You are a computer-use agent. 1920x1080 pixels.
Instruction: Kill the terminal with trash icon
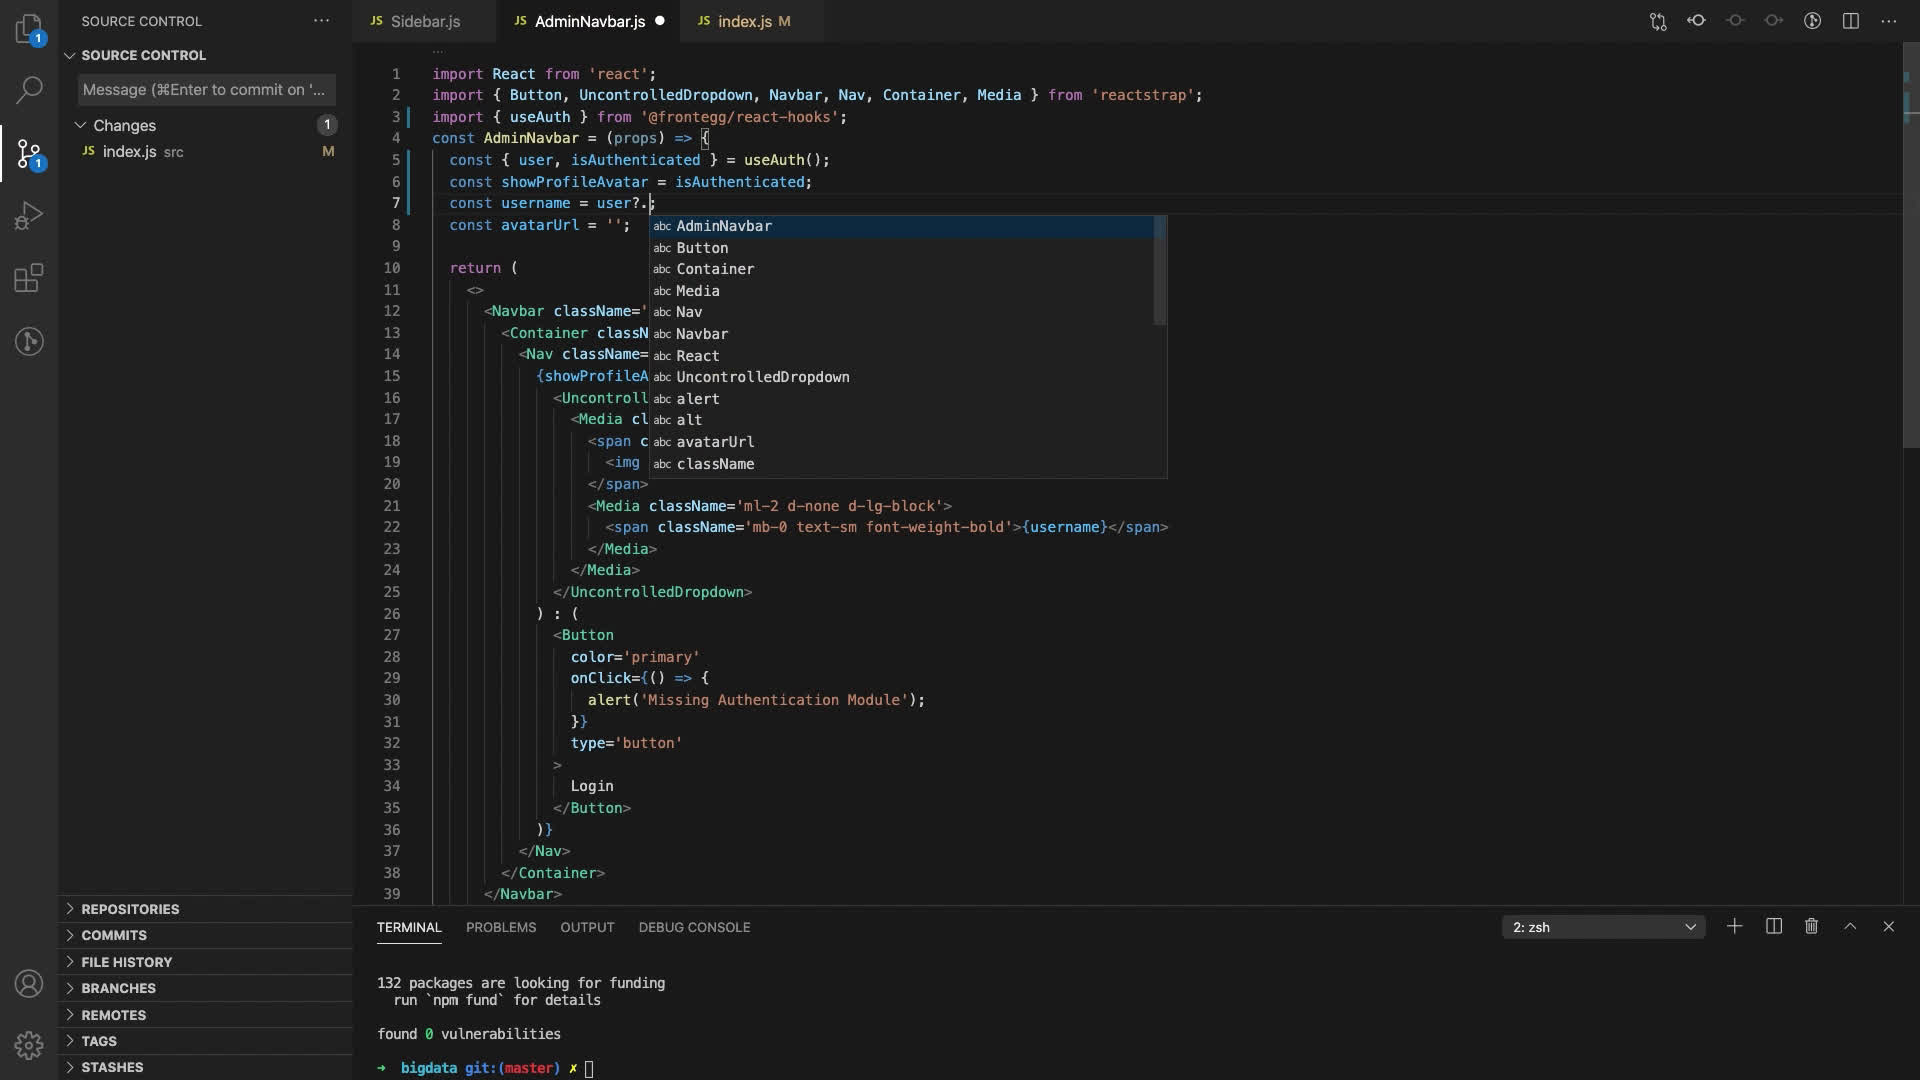(1811, 927)
